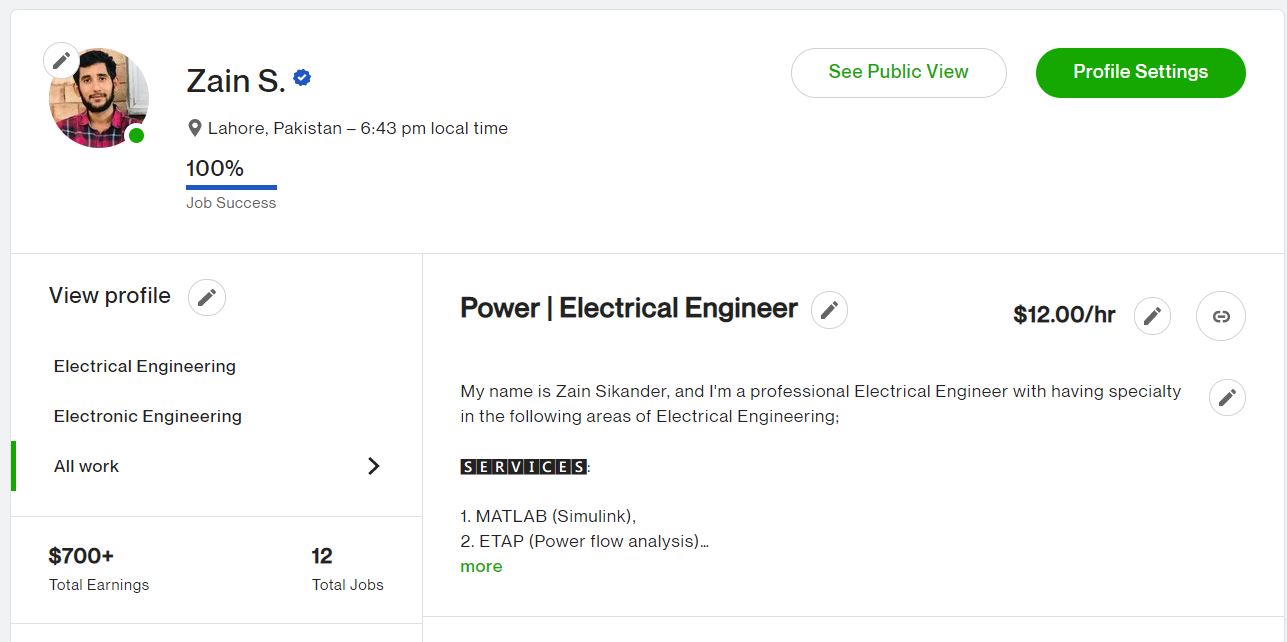Click the profile photo thumbnail

(99, 100)
